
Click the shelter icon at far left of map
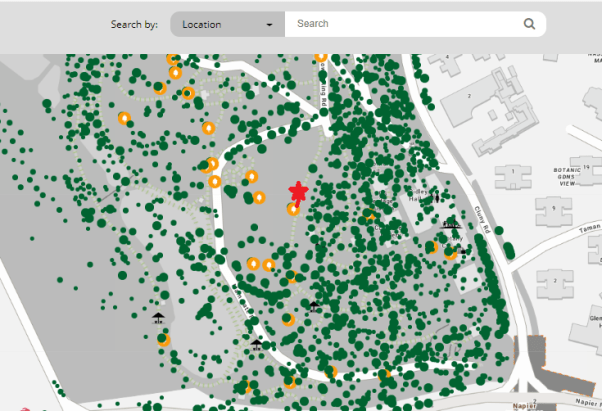click(157, 319)
